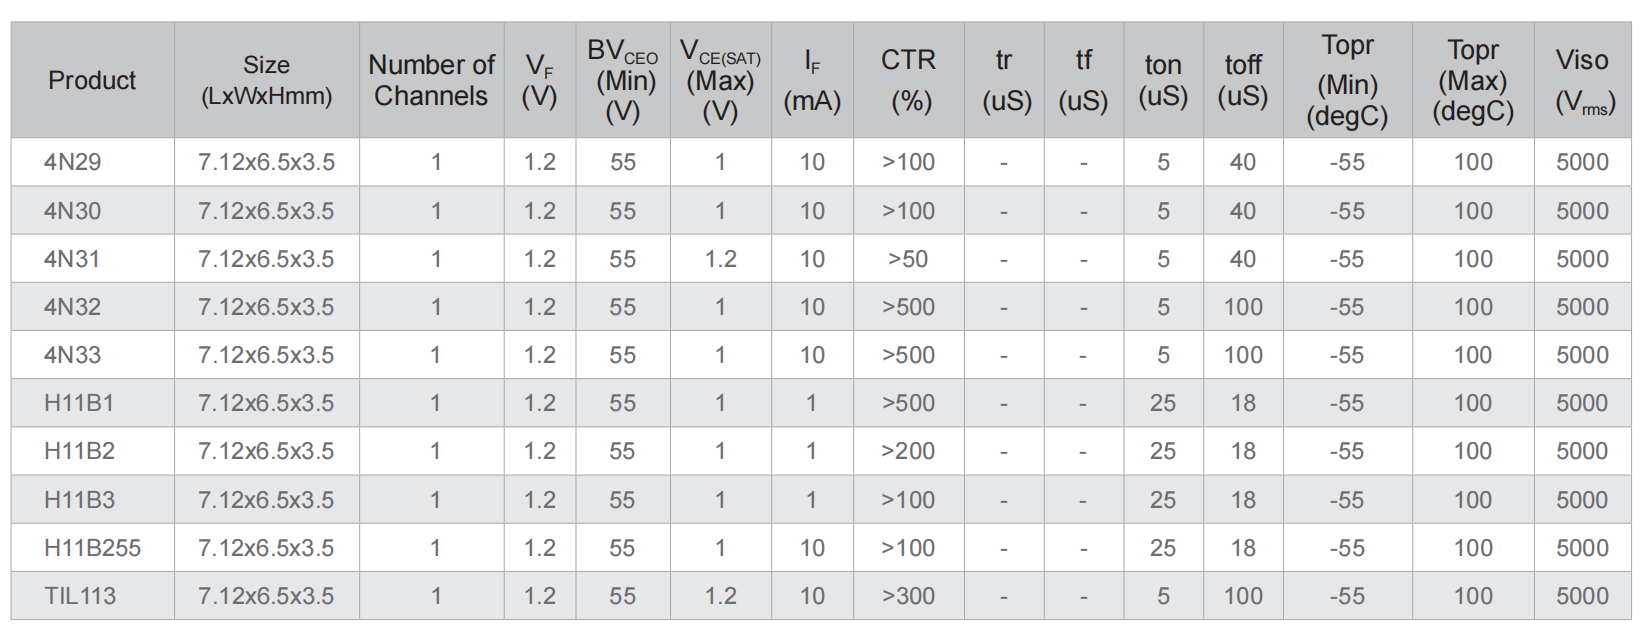Click the Size (LxWxHmm) header

[266, 80]
